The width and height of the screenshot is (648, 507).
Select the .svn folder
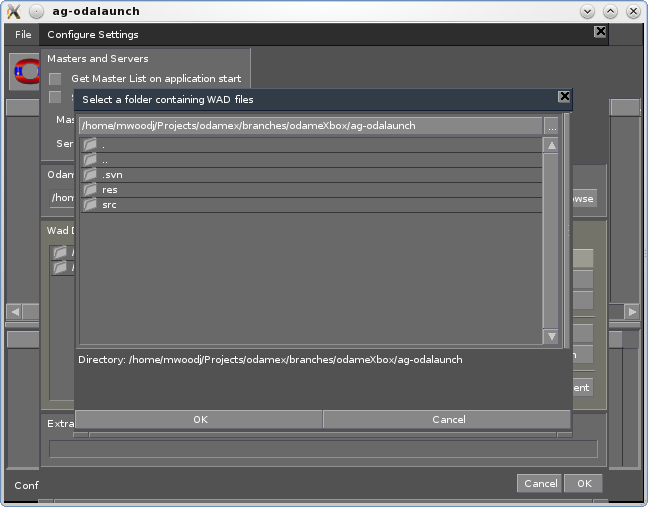click(111, 175)
